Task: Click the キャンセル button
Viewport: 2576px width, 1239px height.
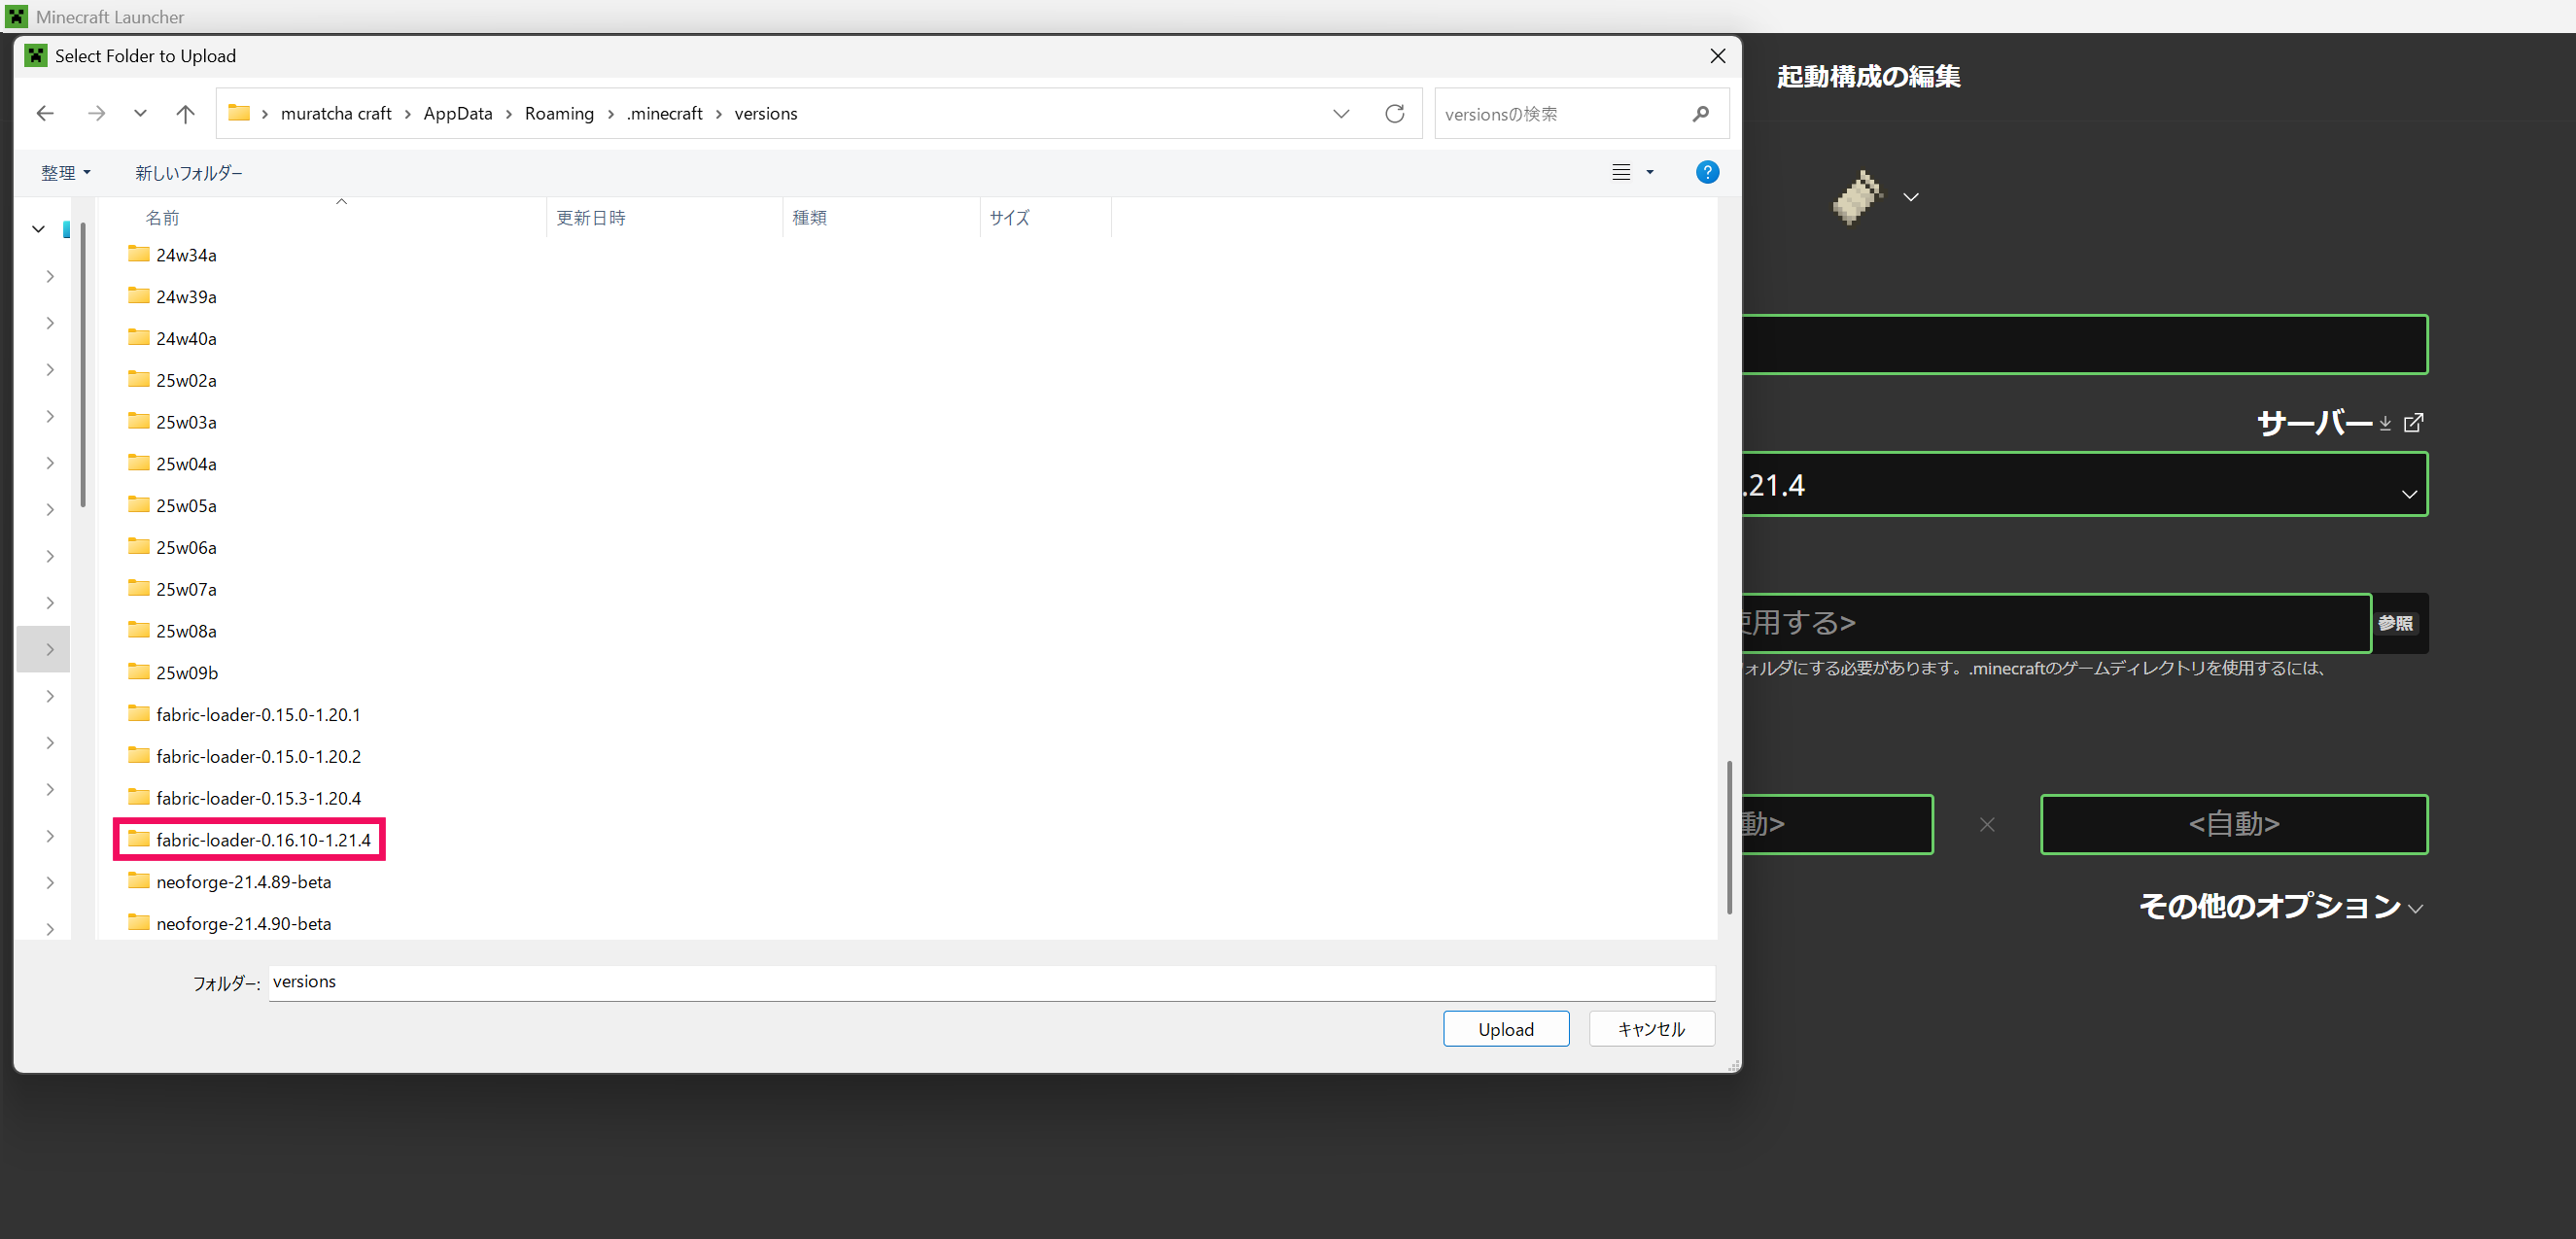Action: pyautogui.click(x=1651, y=1029)
